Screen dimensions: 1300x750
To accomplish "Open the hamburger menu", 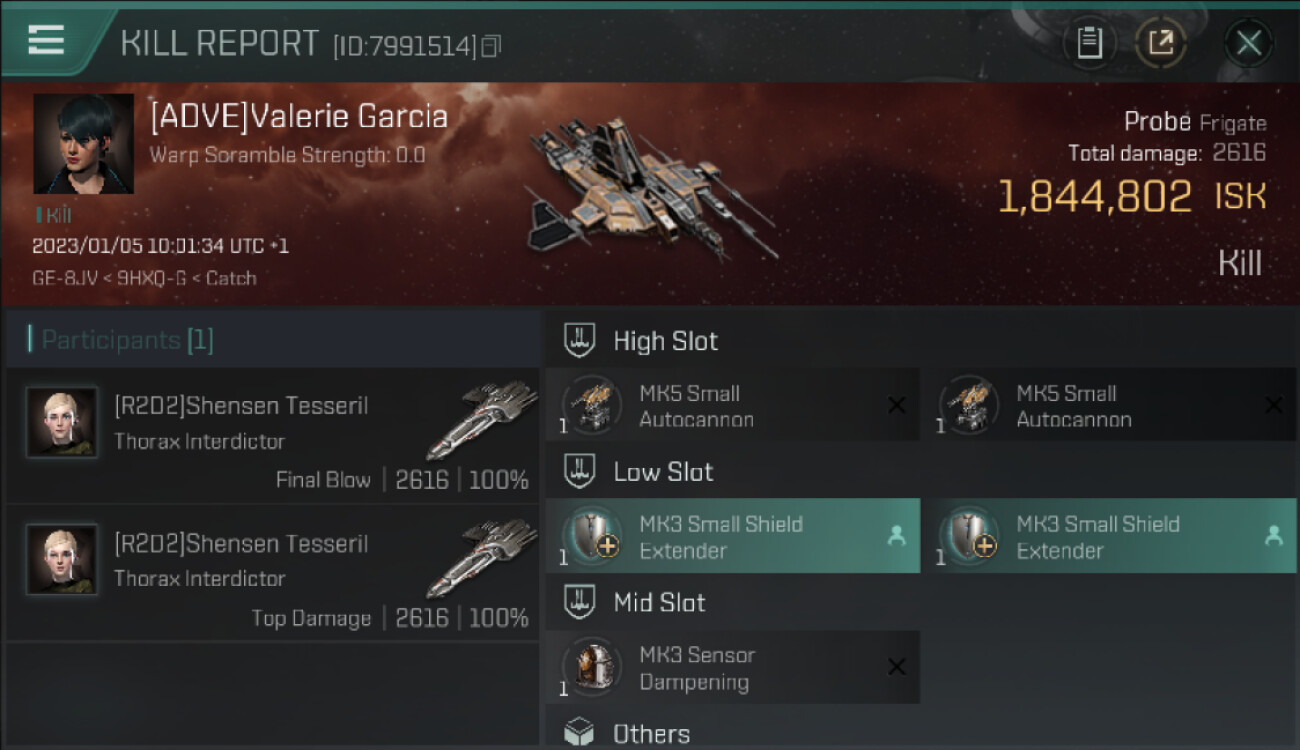I will [x=46, y=40].
